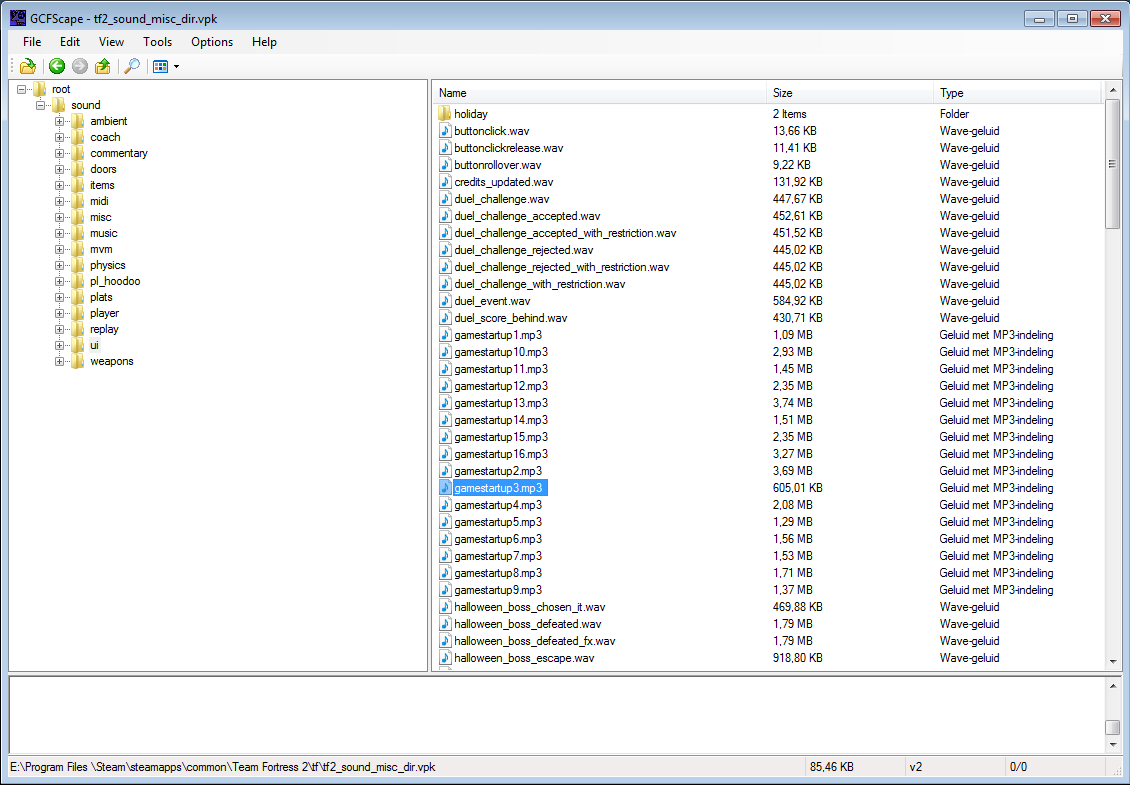Sort by the Size column header
The width and height of the screenshot is (1130, 785).
[850, 93]
